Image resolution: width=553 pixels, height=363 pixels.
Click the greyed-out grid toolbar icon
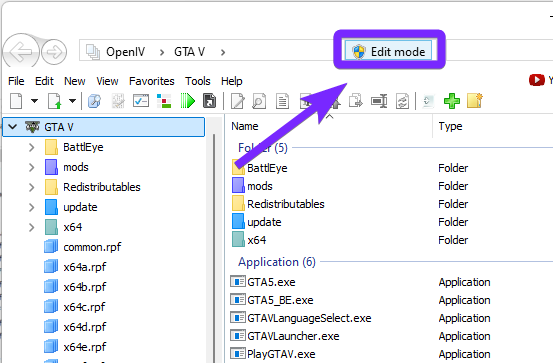(x=118, y=101)
